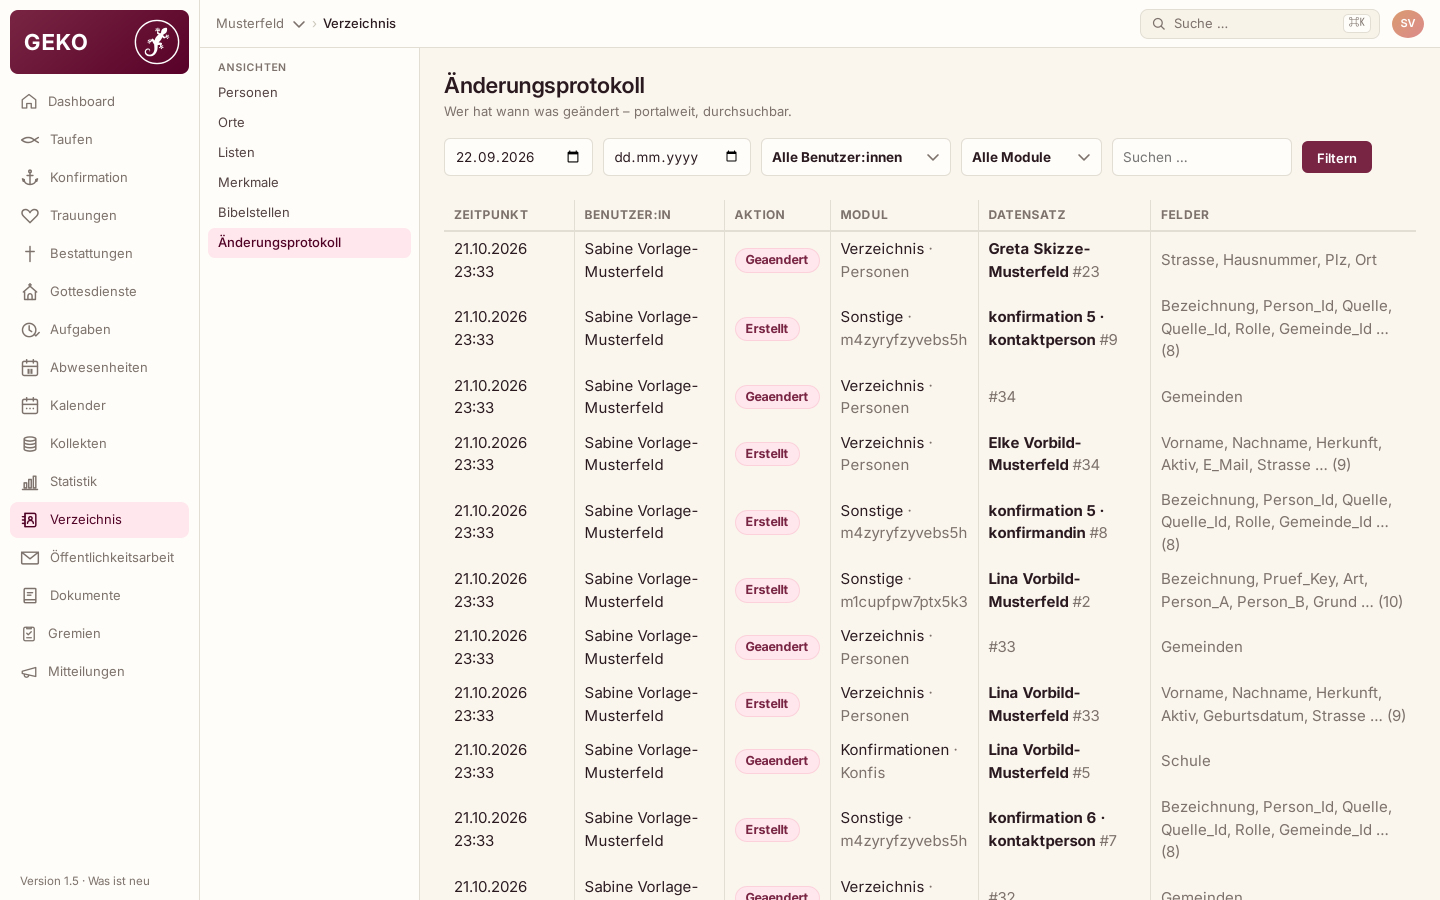The image size is (1440, 900).
Task: Click the konfirmation 6 kontaktperson #7 record
Action: pos(1053,829)
